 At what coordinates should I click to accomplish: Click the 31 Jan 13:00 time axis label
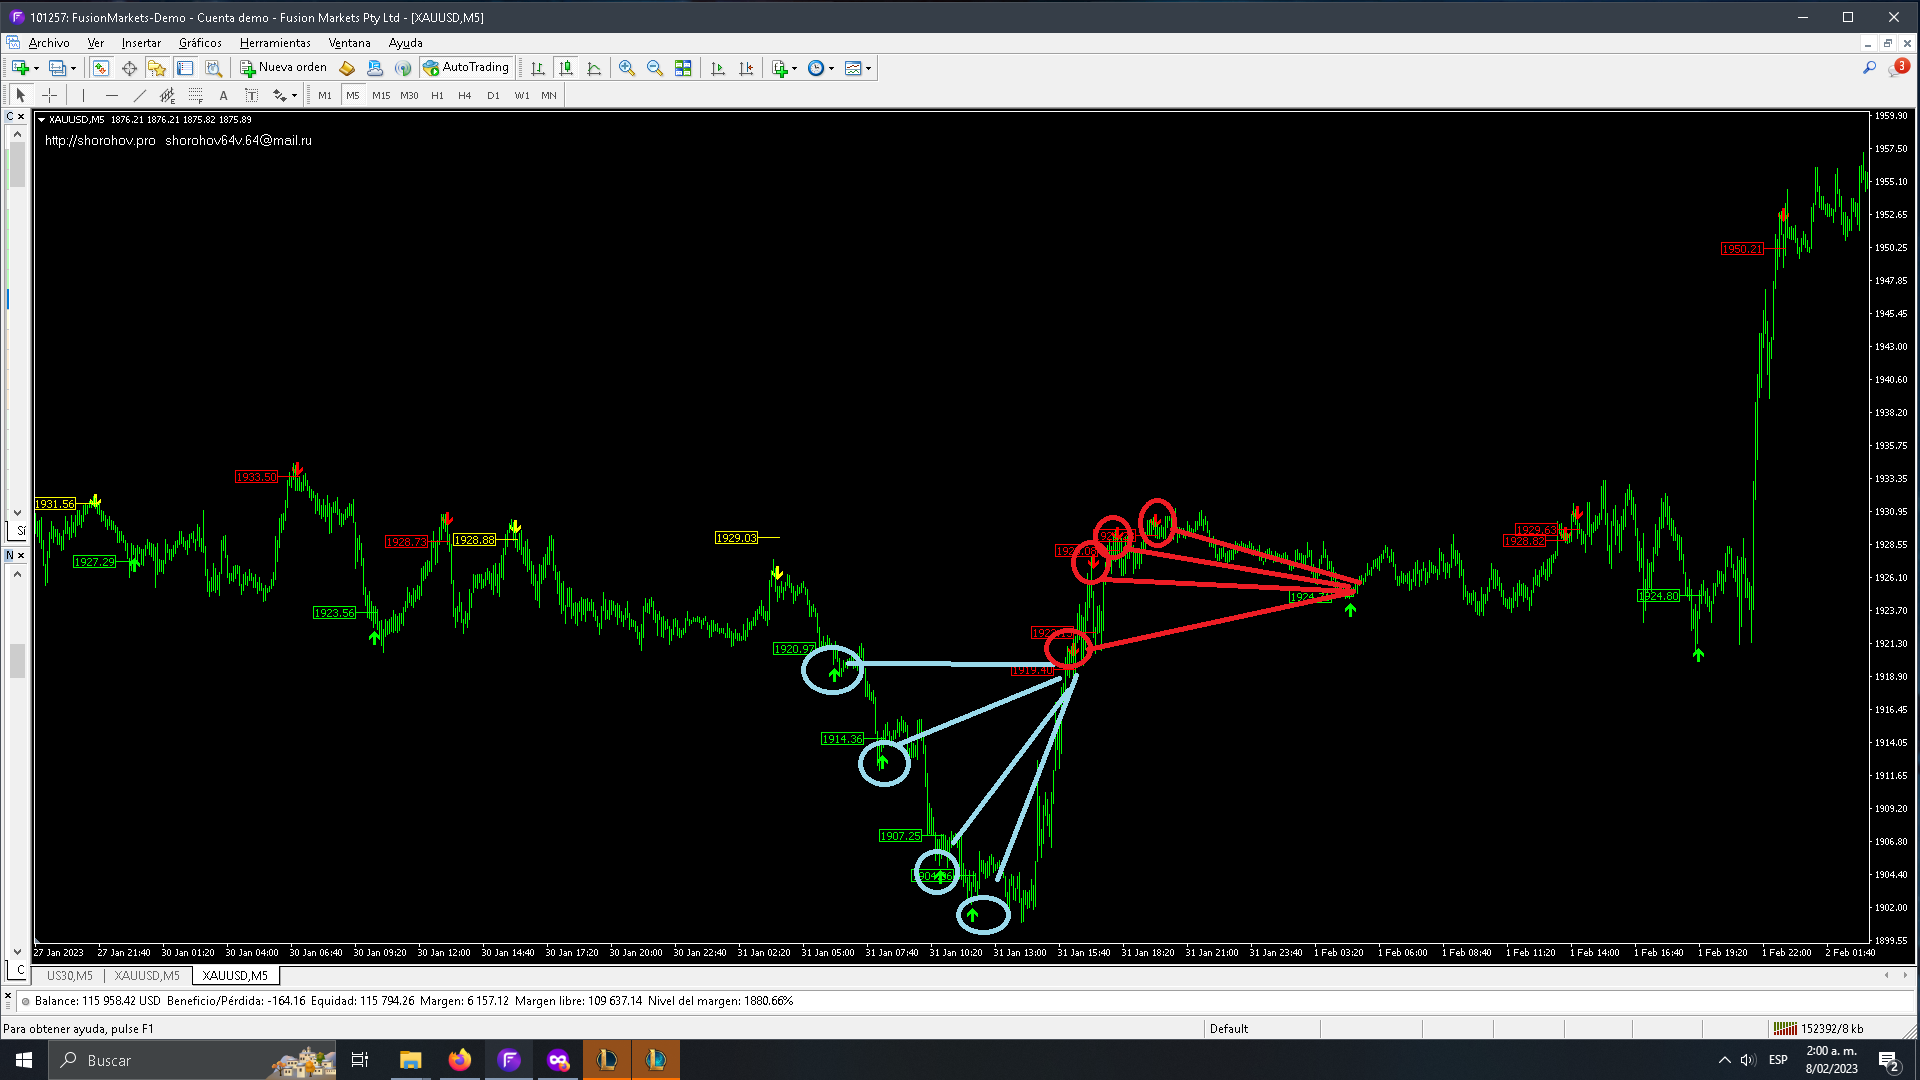pyautogui.click(x=1019, y=953)
